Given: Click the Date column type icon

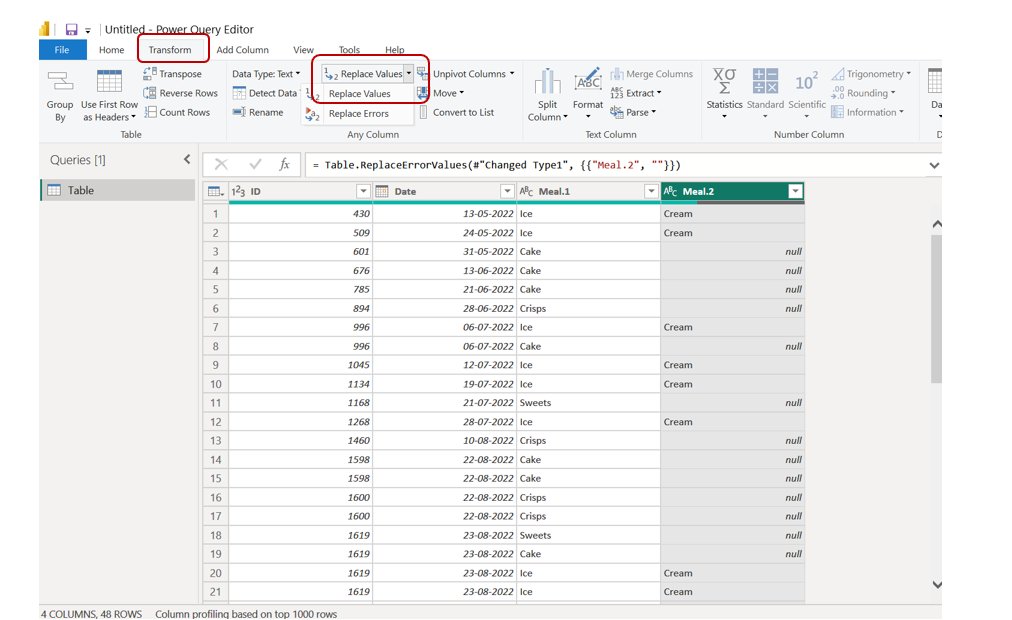Looking at the screenshot, I should (382, 191).
